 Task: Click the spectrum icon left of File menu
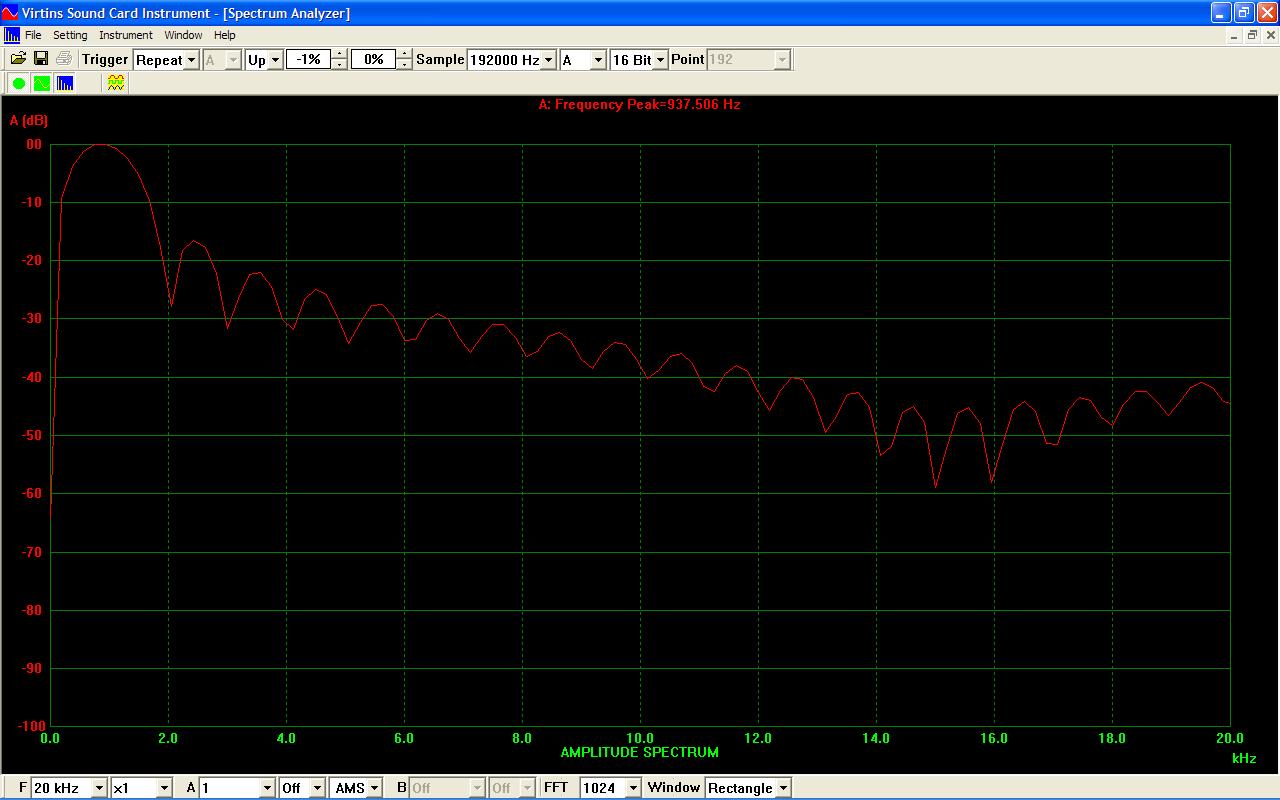click(x=12, y=35)
